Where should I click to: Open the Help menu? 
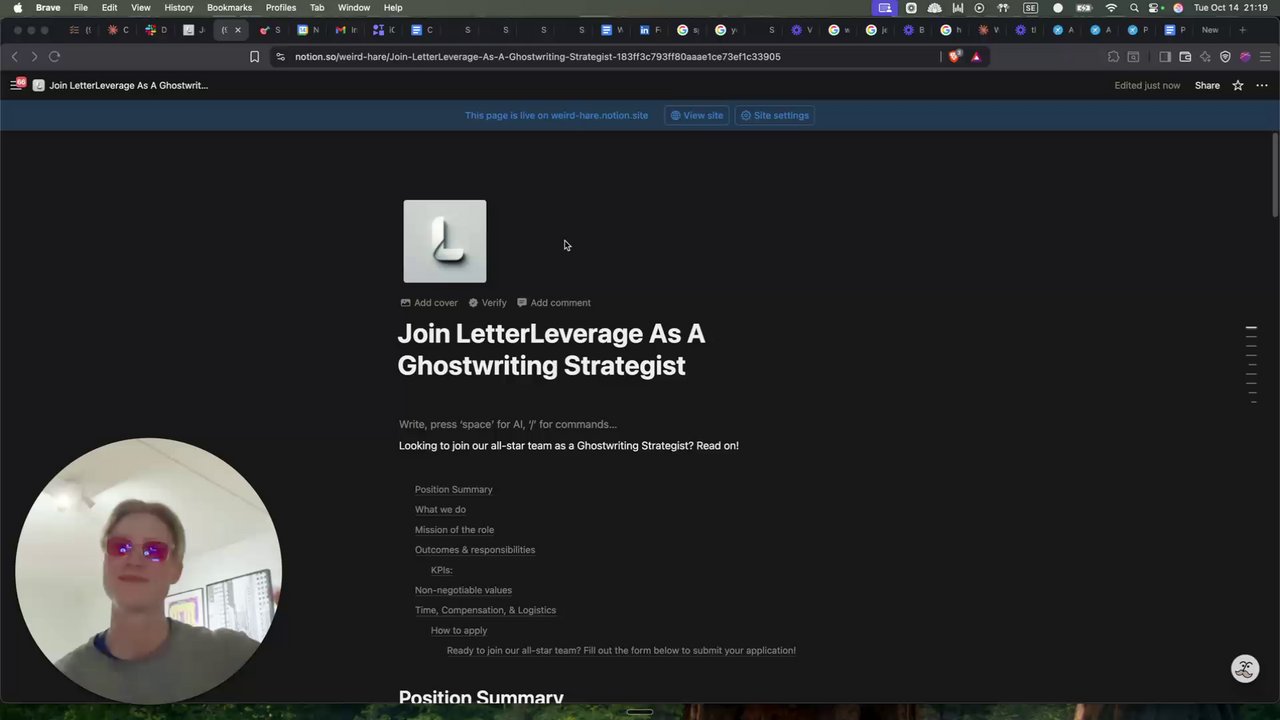[393, 8]
